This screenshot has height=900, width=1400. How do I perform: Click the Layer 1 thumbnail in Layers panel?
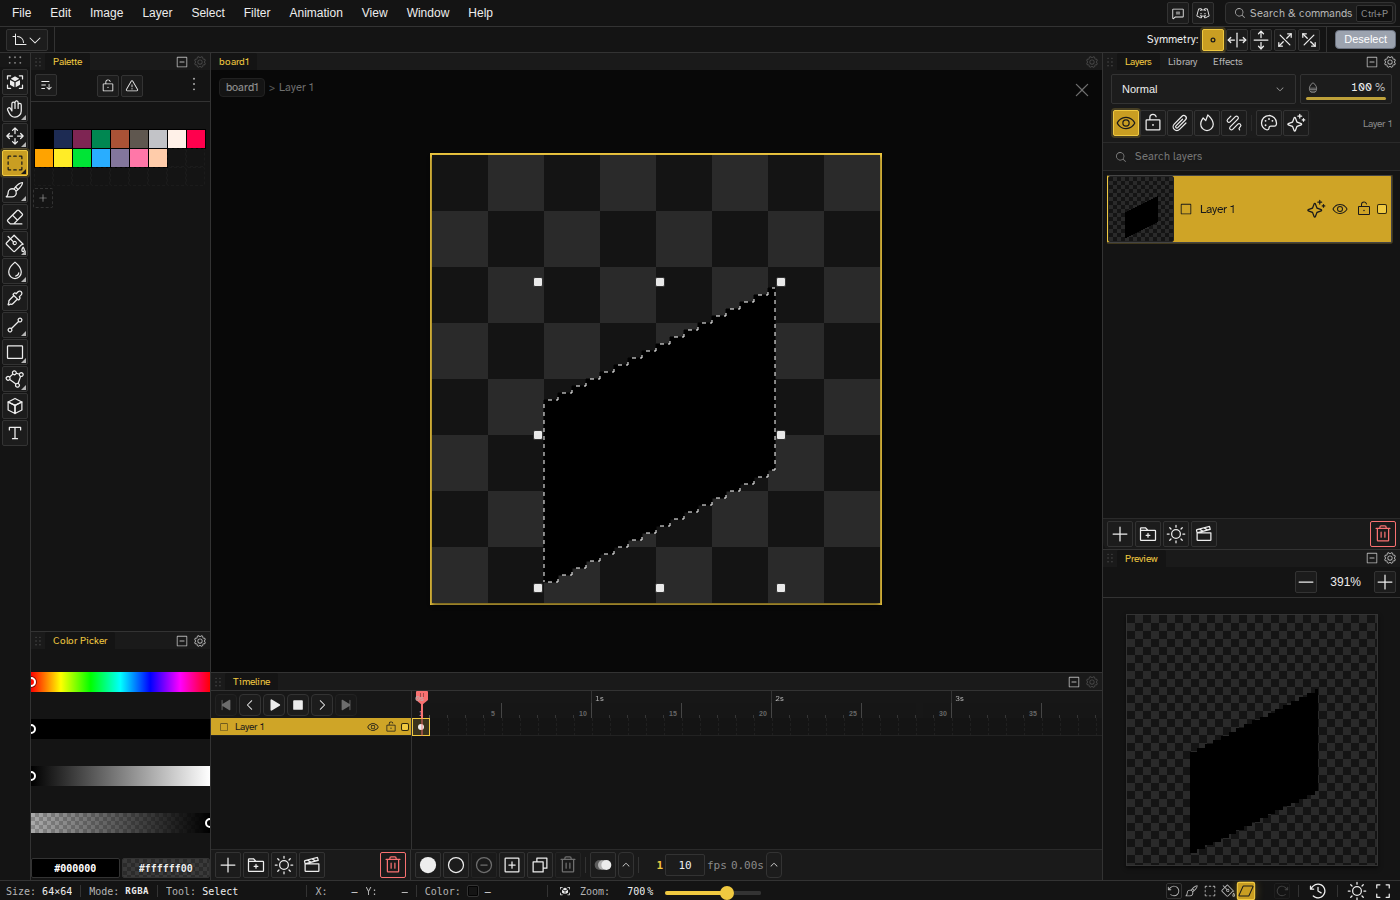pyautogui.click(x=1141, y=209)
